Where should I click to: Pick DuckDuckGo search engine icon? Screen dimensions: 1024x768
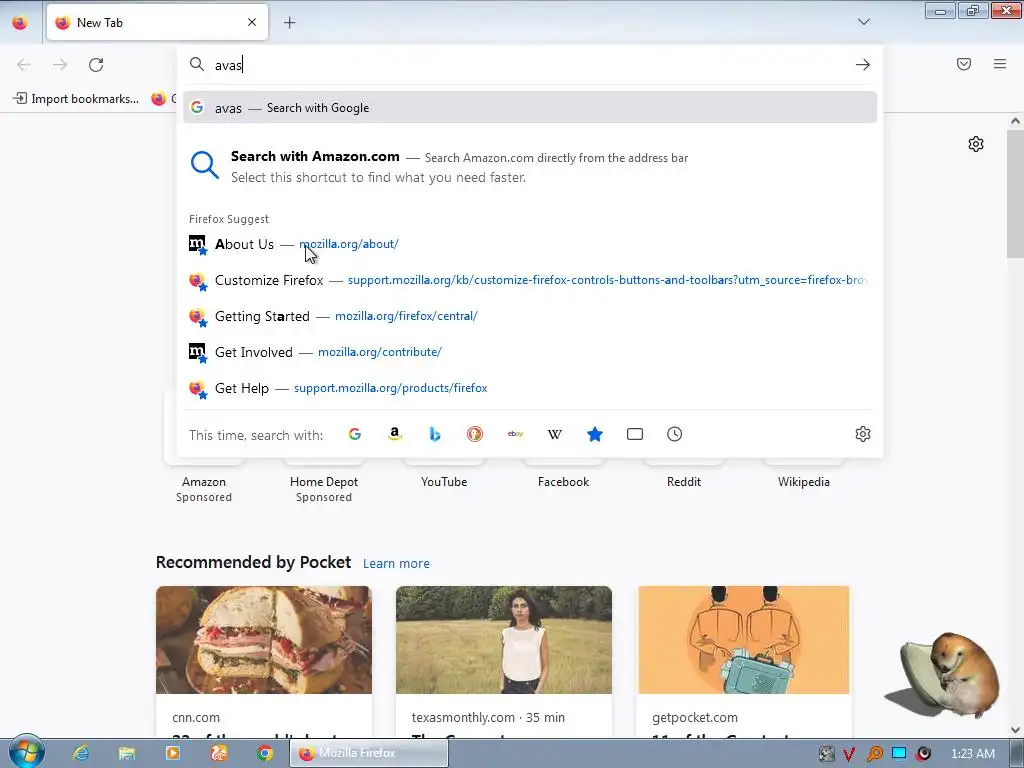[x=475, y=434]
